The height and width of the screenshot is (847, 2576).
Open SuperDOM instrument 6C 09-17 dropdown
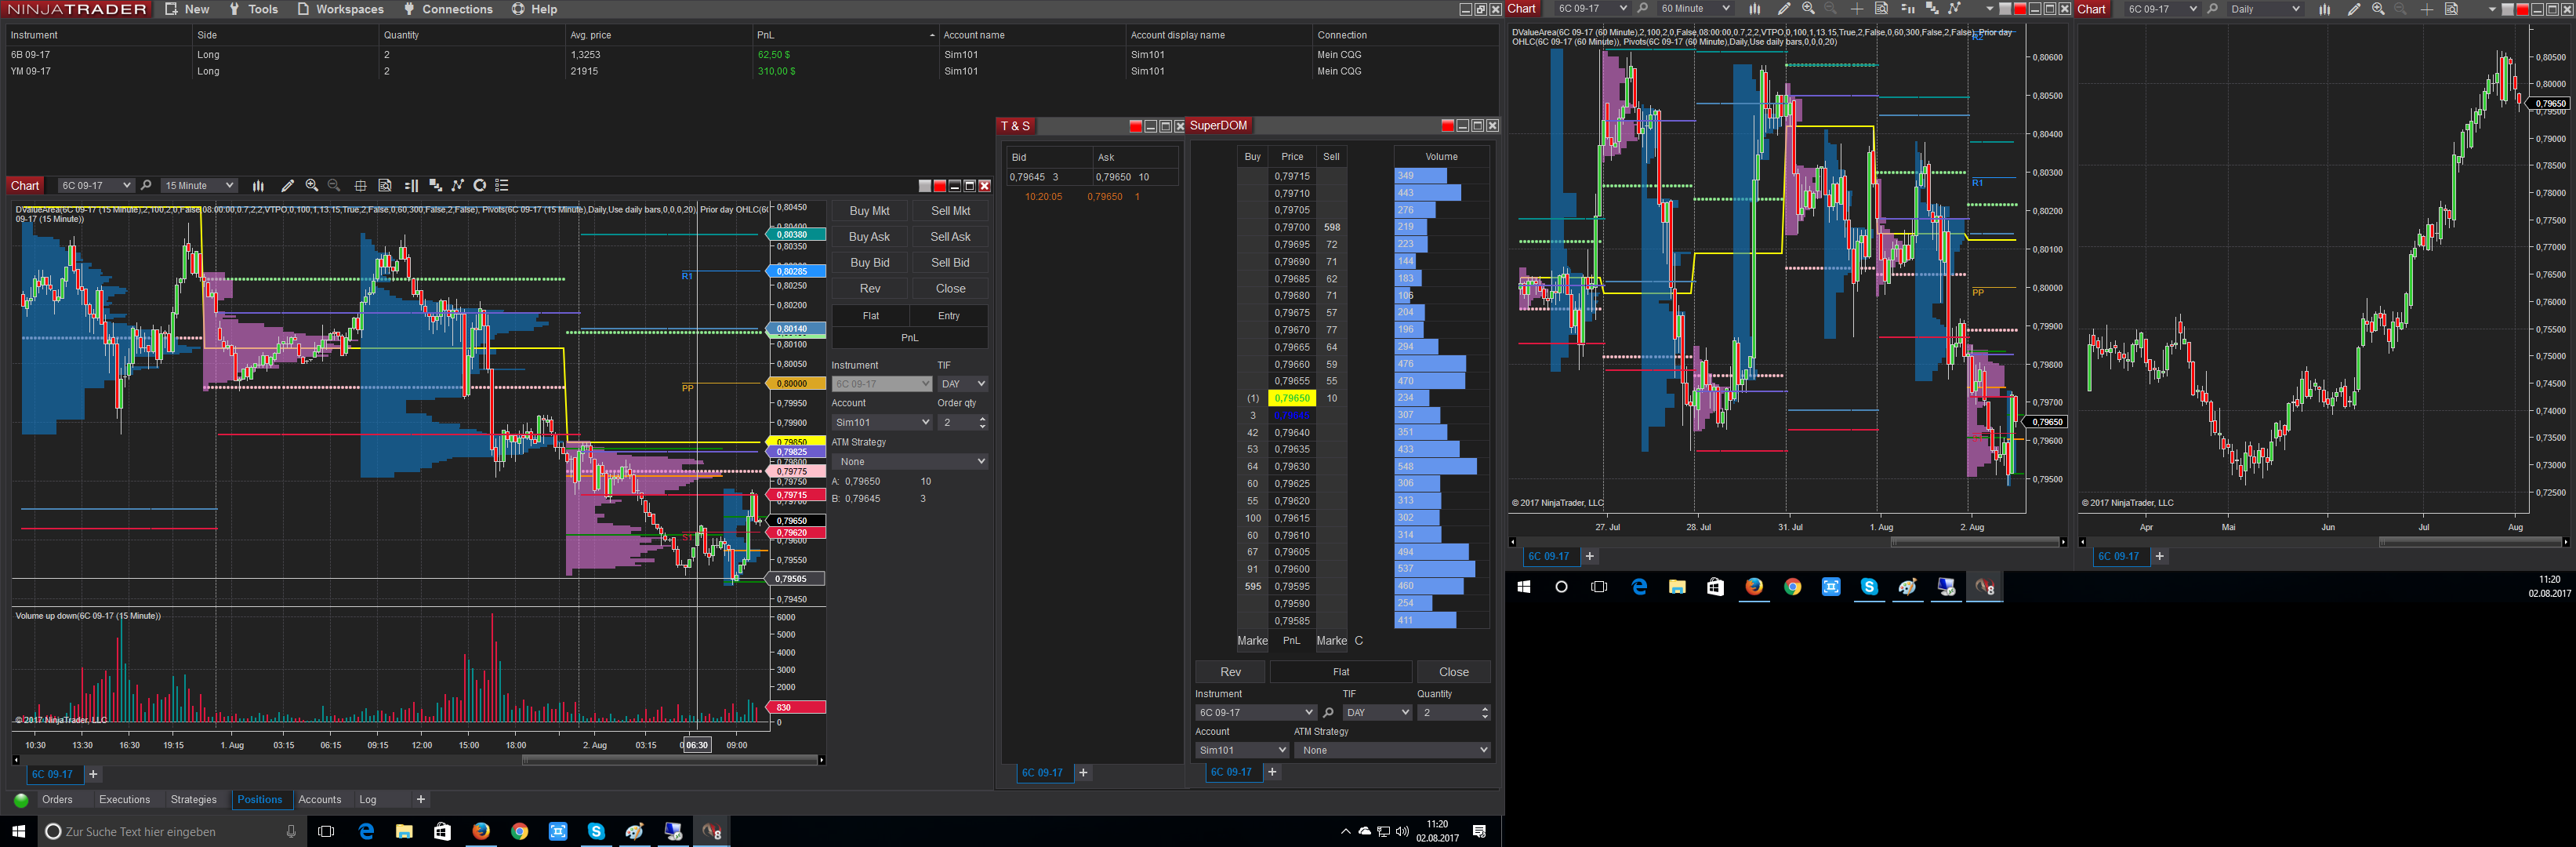click(x=1255, y=713)
